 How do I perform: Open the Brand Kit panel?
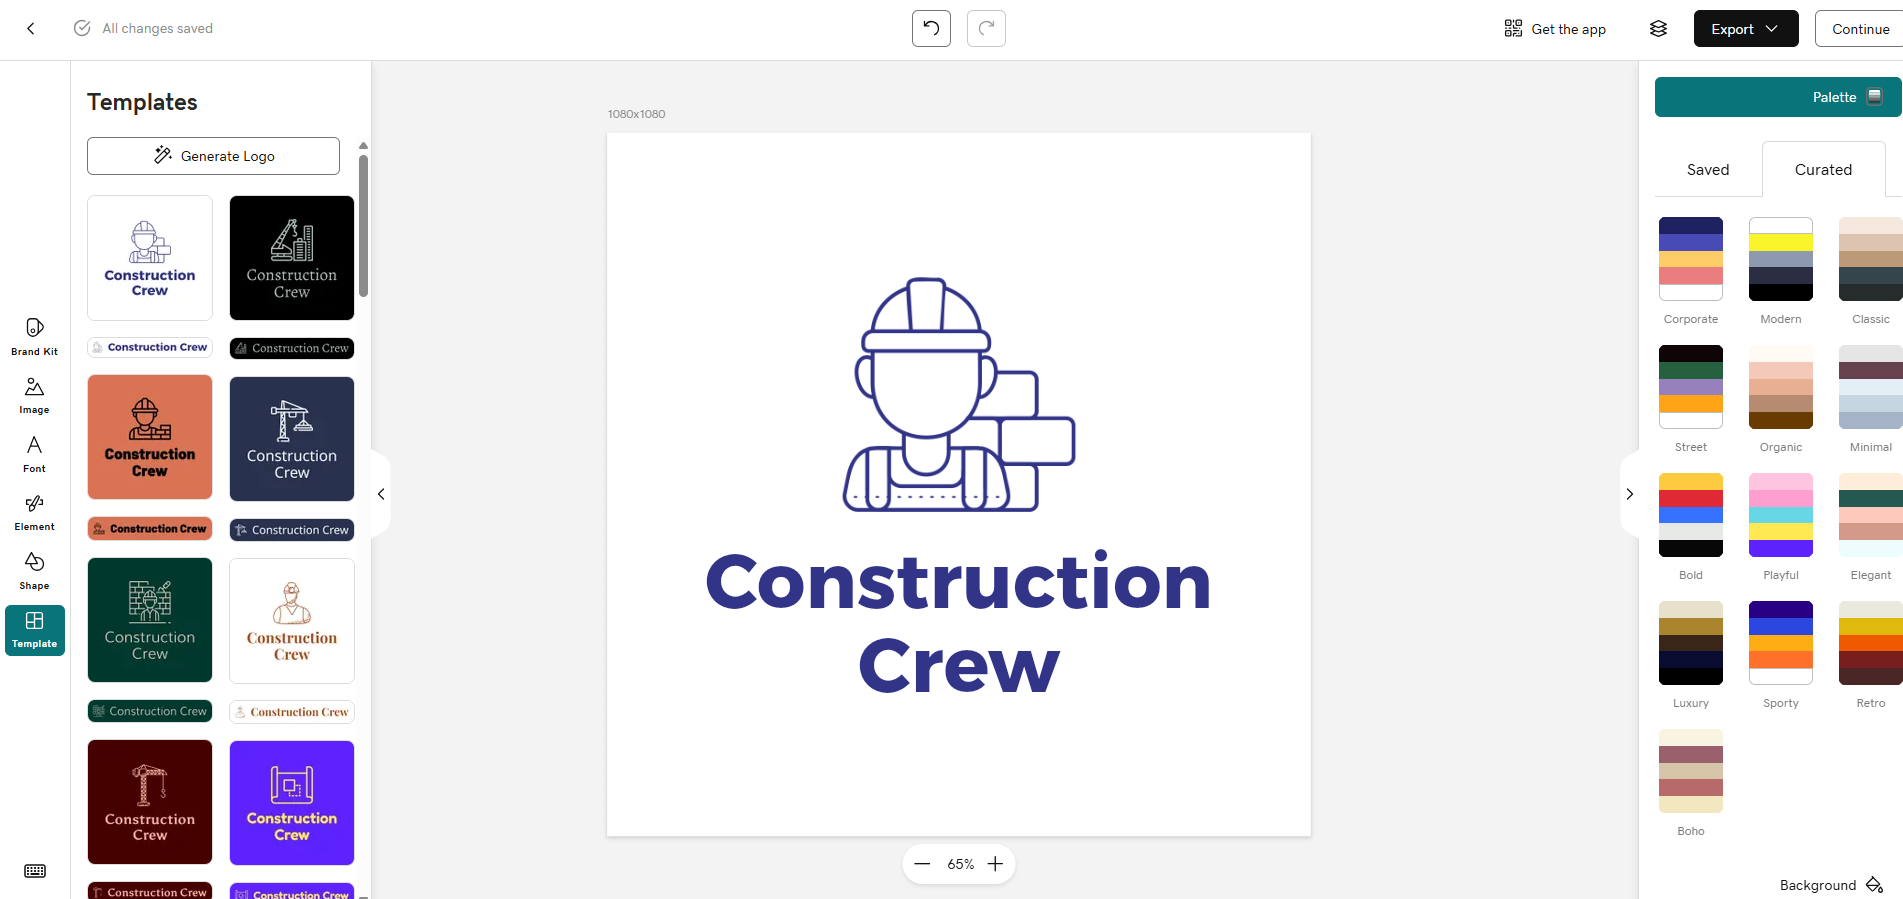pos(35,337)
